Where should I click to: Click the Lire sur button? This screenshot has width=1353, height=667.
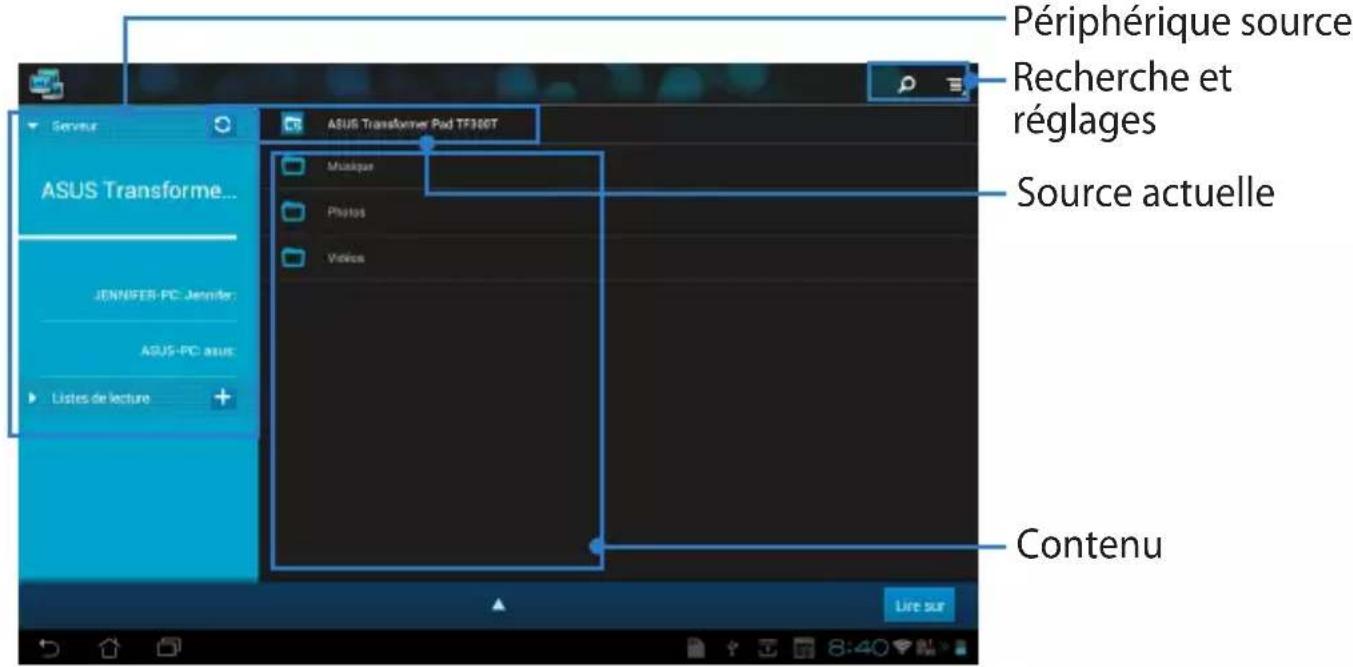(x=919, y=606)
